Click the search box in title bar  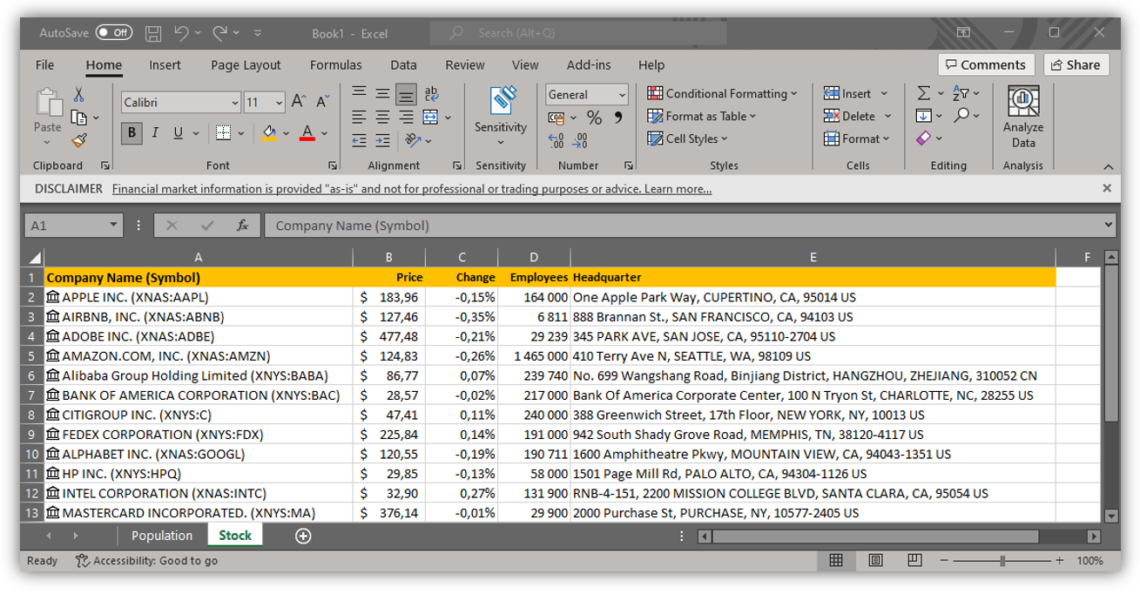[578, 33]
